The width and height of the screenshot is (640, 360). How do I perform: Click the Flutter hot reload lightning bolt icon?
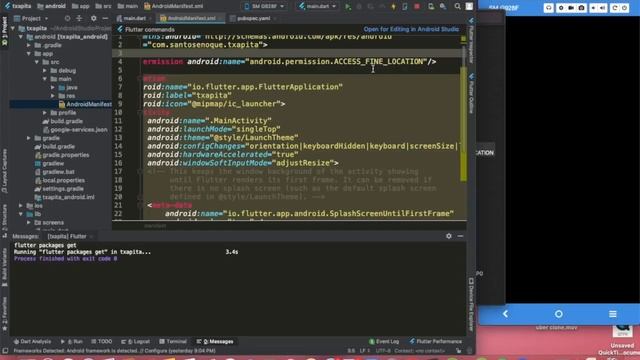393,7
